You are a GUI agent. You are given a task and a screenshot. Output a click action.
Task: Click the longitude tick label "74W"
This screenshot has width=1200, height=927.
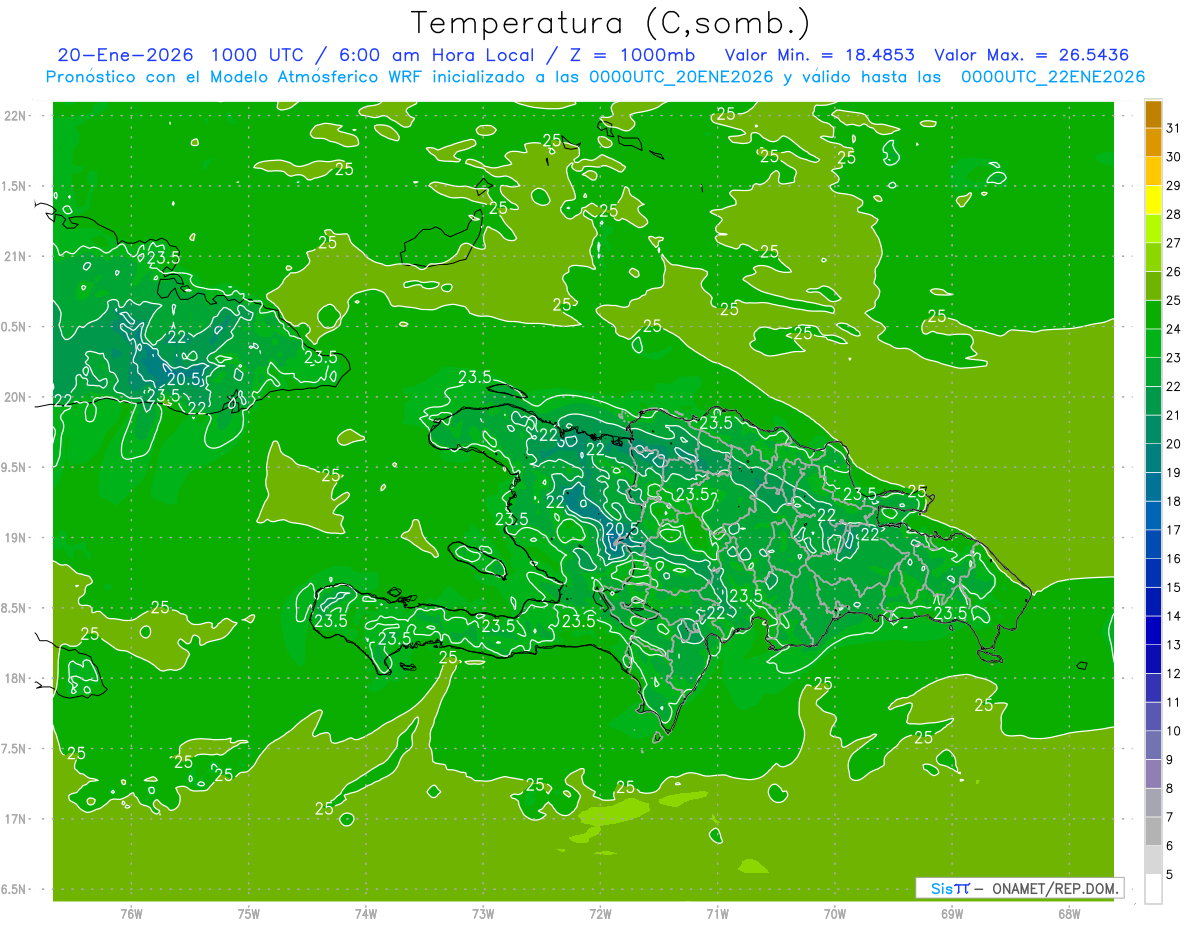point(366,914)
